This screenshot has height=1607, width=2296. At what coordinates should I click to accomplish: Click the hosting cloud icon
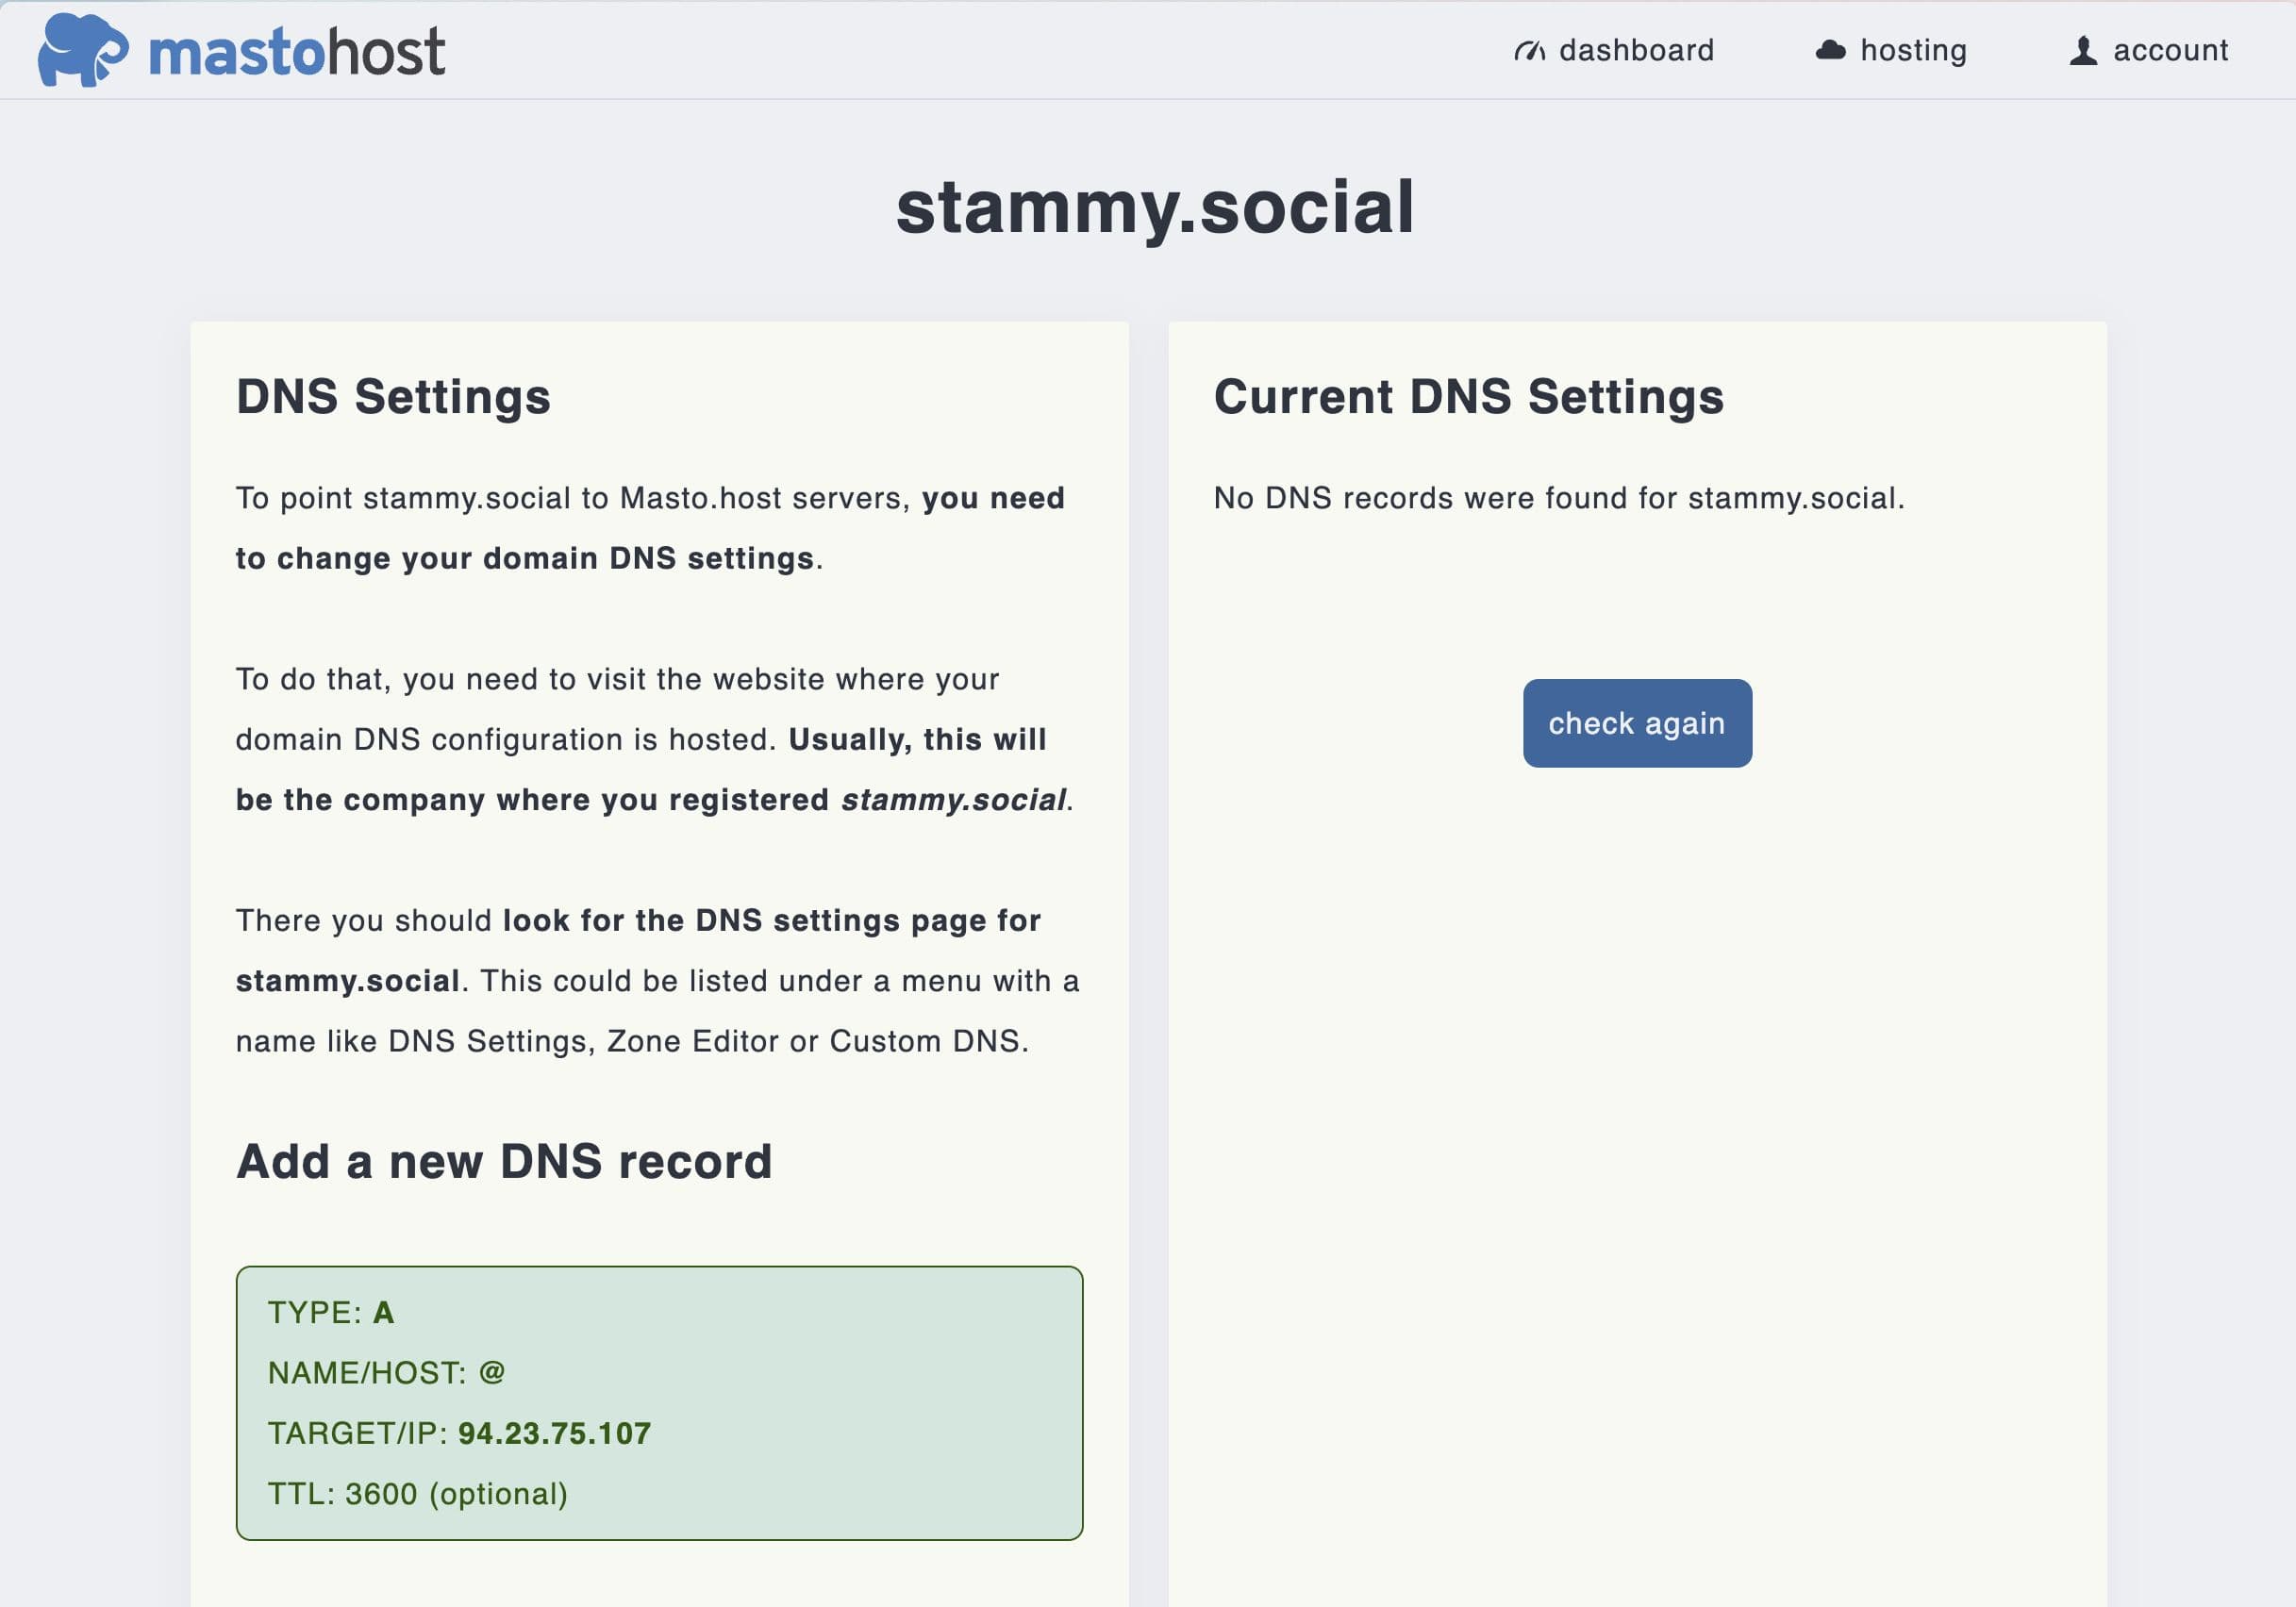(x=1830, y=50)
